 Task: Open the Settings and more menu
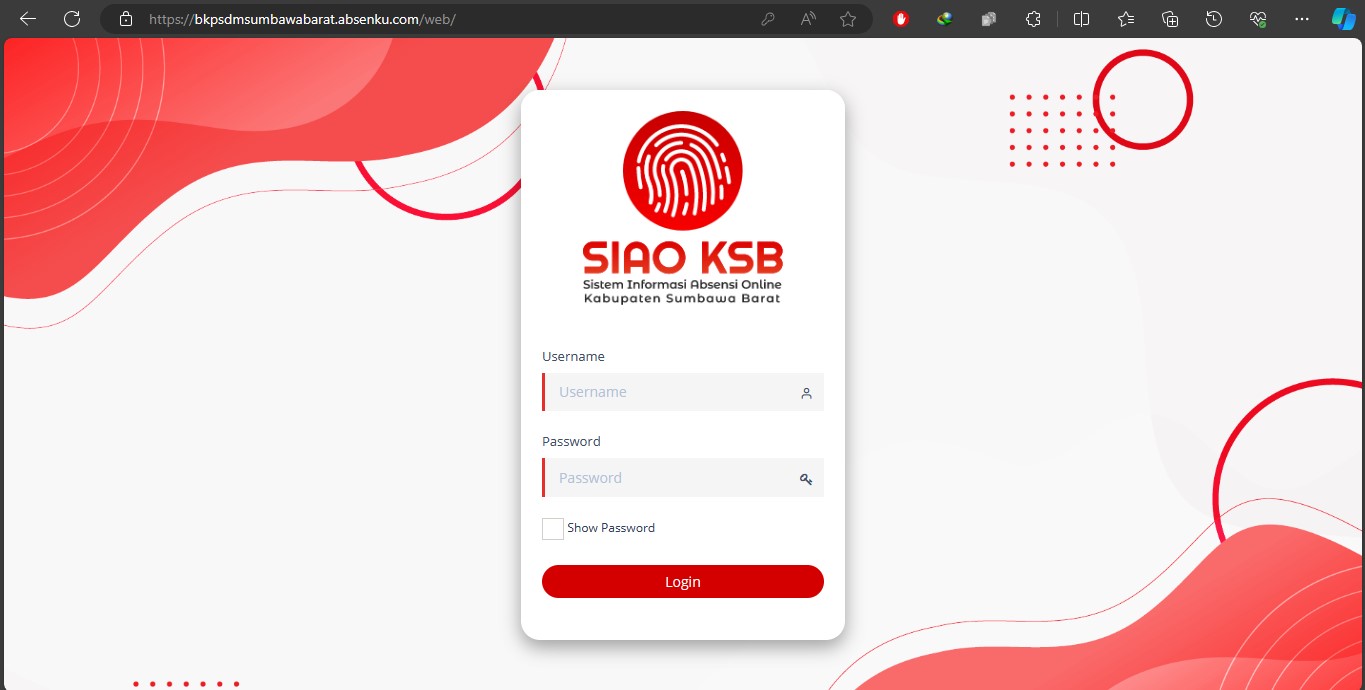click(1302, 19)
